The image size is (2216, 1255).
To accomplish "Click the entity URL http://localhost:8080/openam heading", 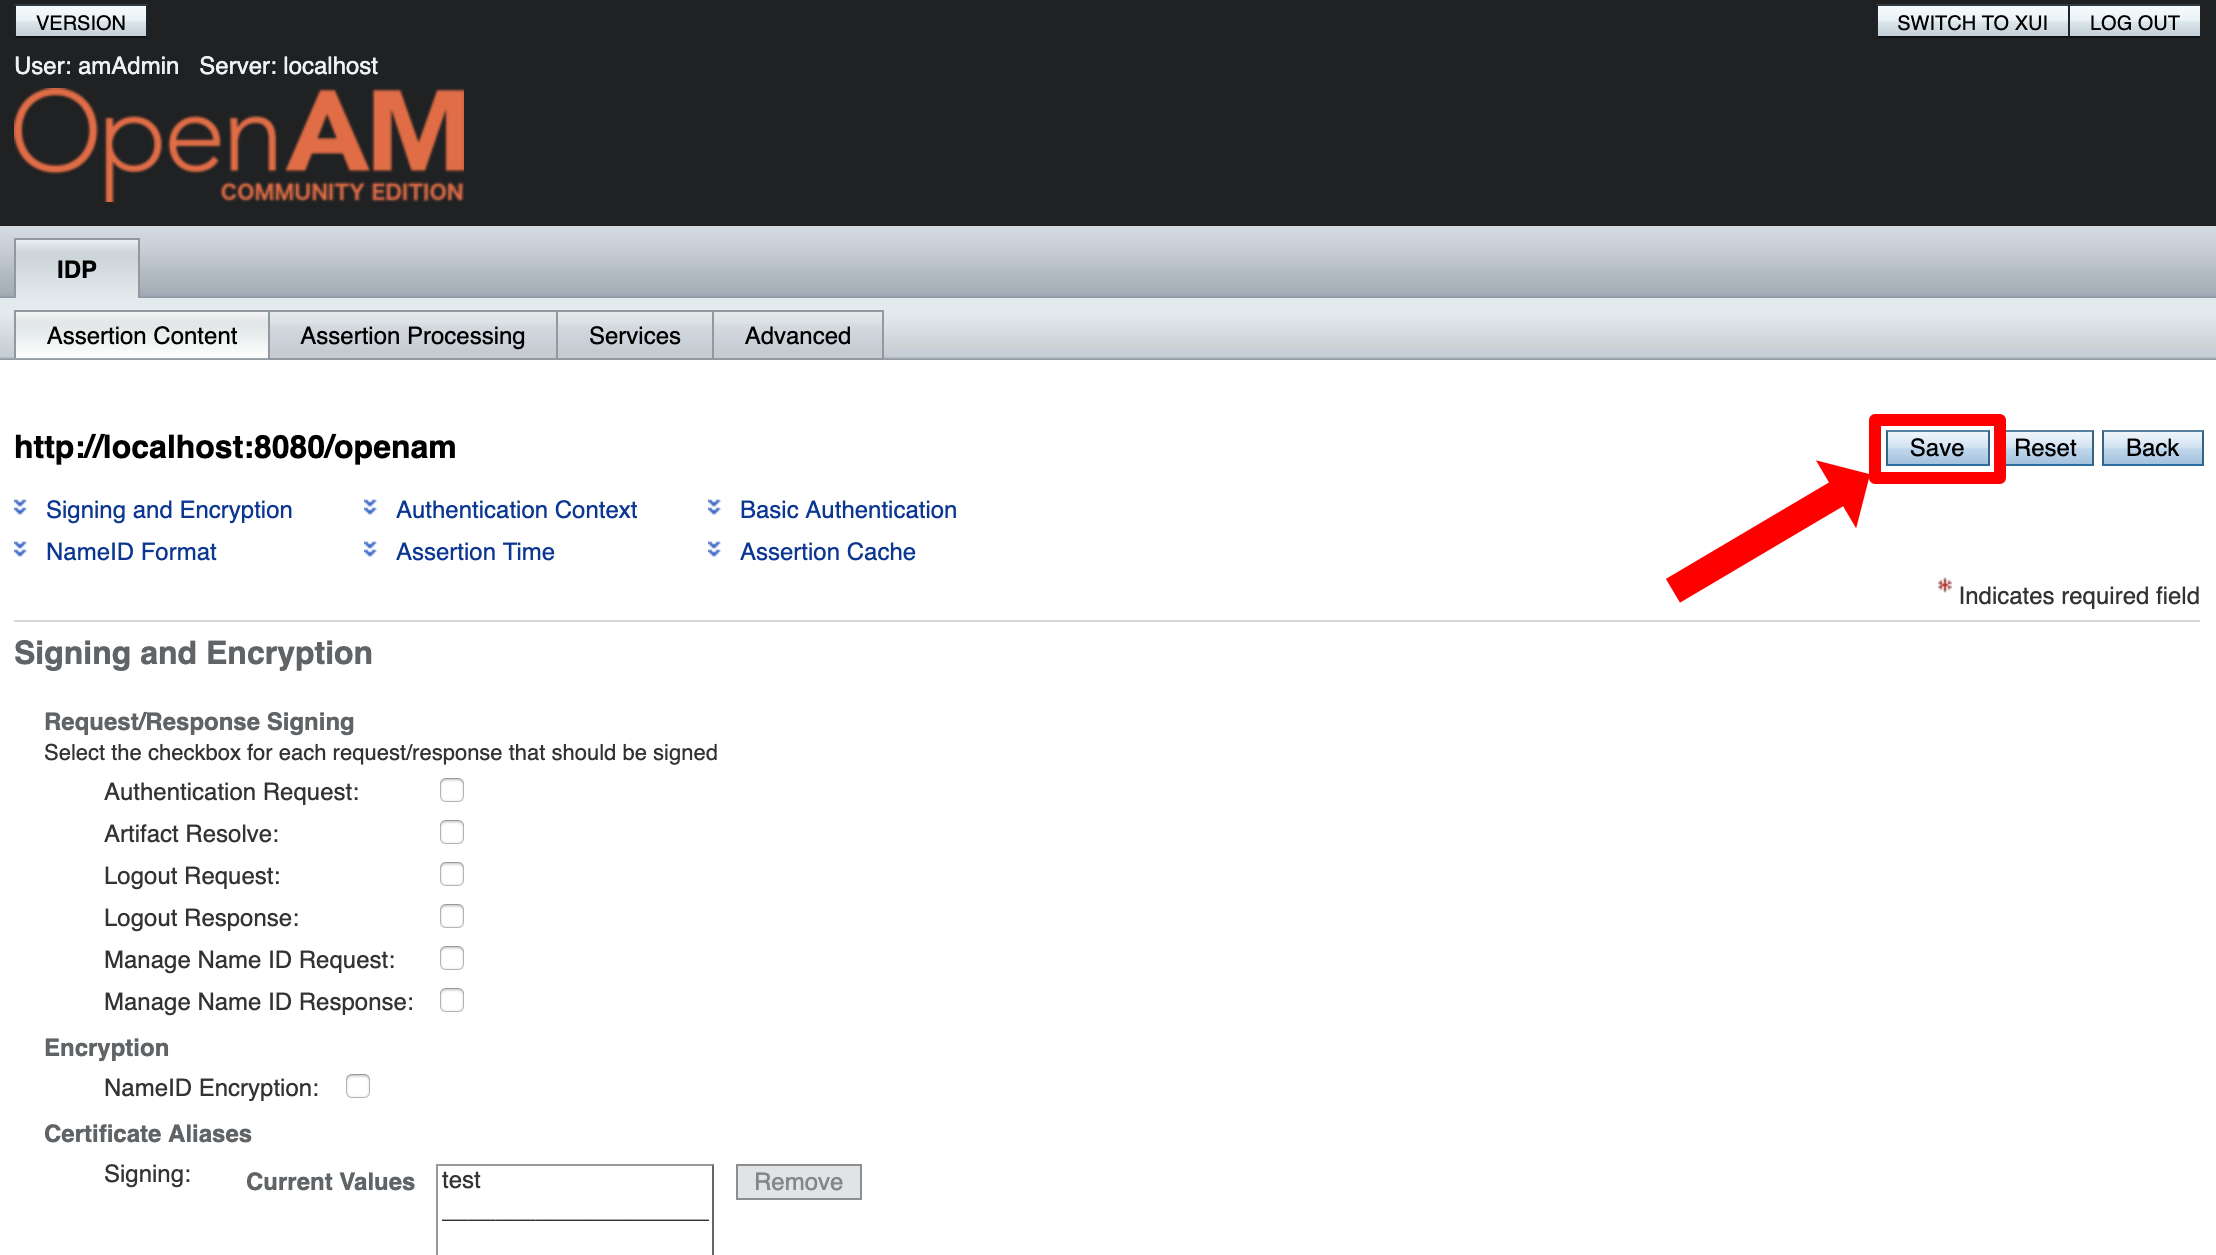I will (x=235, y=447).
